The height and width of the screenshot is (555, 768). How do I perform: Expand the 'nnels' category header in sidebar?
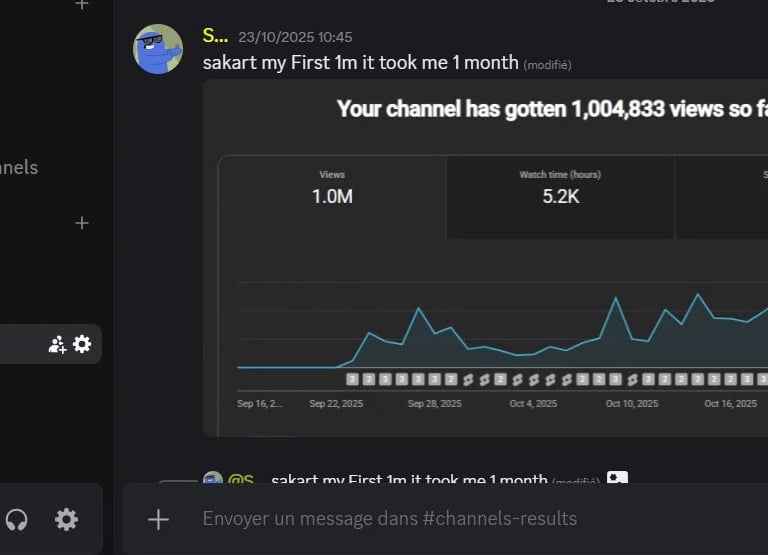point(18,168)
